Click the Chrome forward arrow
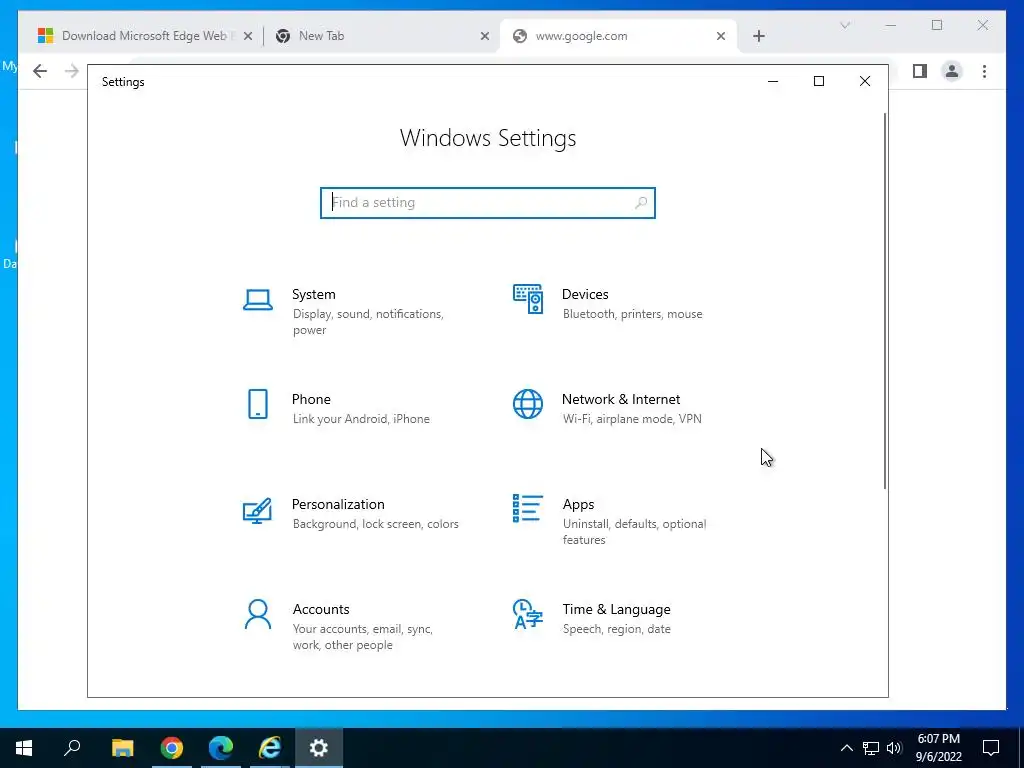Screen dimensions: 1024x768 (x=72, y=71)
